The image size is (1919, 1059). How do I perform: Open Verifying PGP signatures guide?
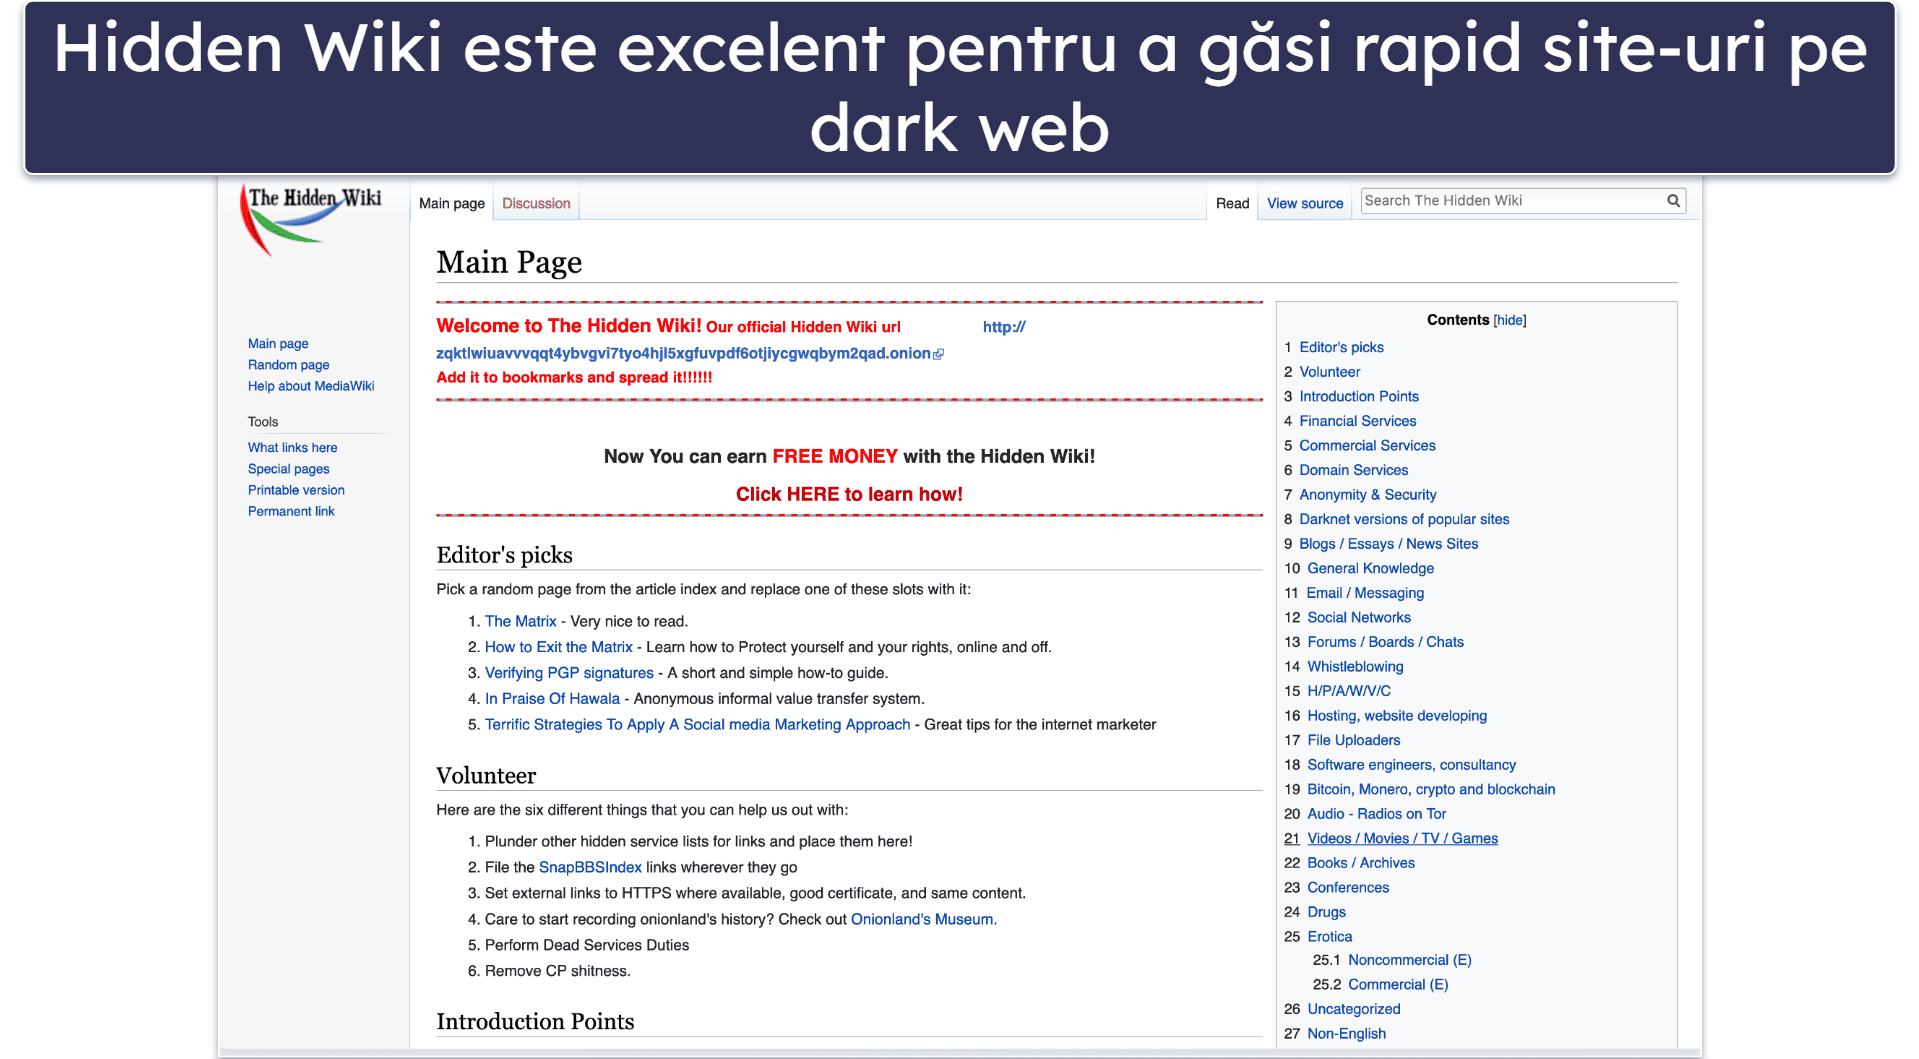tap(569, 673)
